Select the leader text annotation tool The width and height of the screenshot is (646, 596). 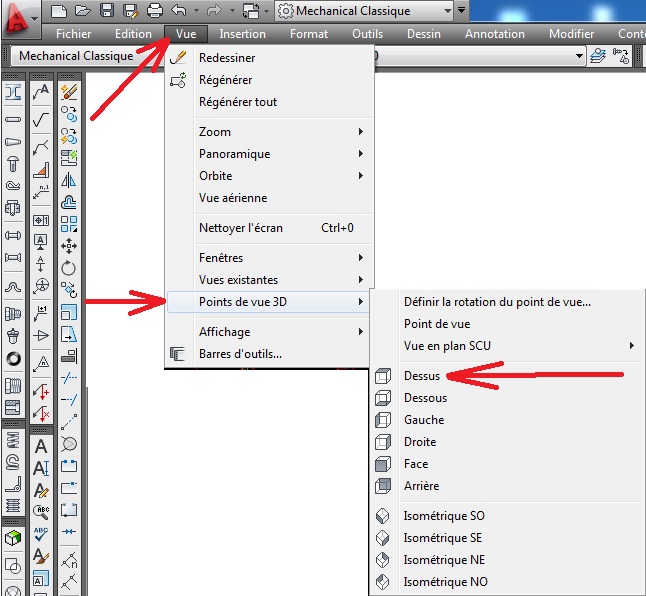pyautogui.click(x=41, y=92)
